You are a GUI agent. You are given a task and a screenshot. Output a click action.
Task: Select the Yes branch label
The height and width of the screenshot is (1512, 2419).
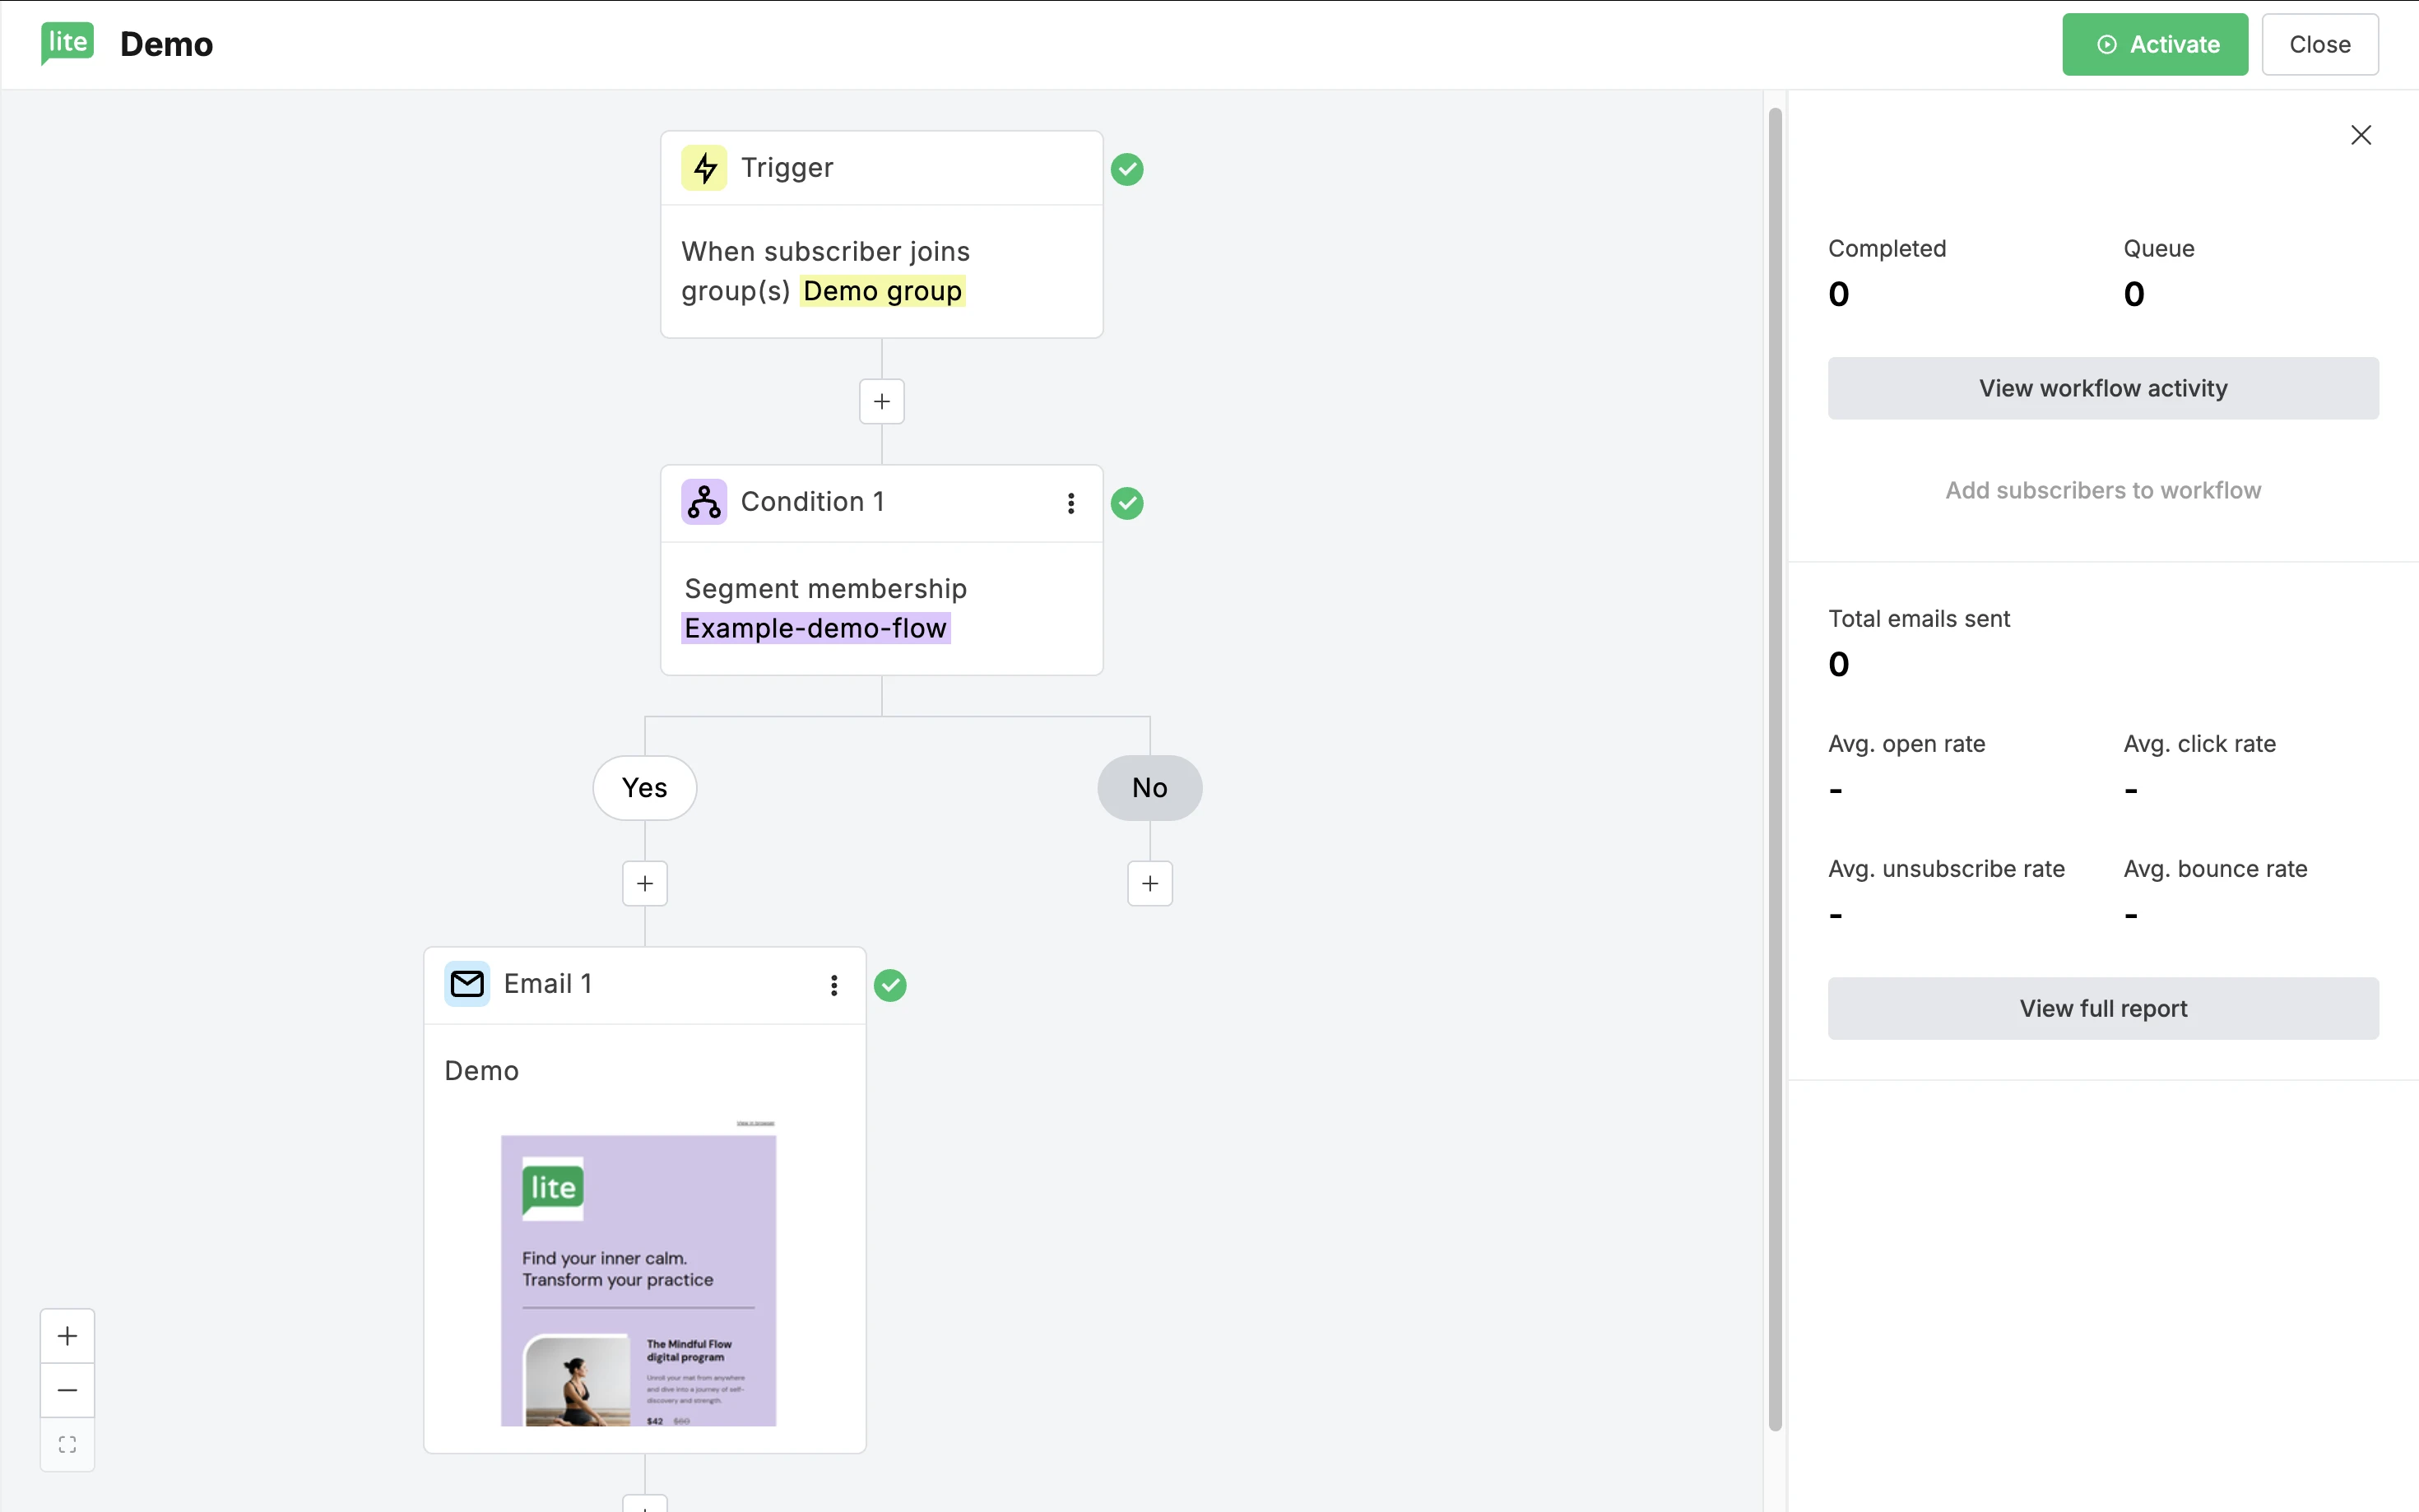tap(645, 788)
